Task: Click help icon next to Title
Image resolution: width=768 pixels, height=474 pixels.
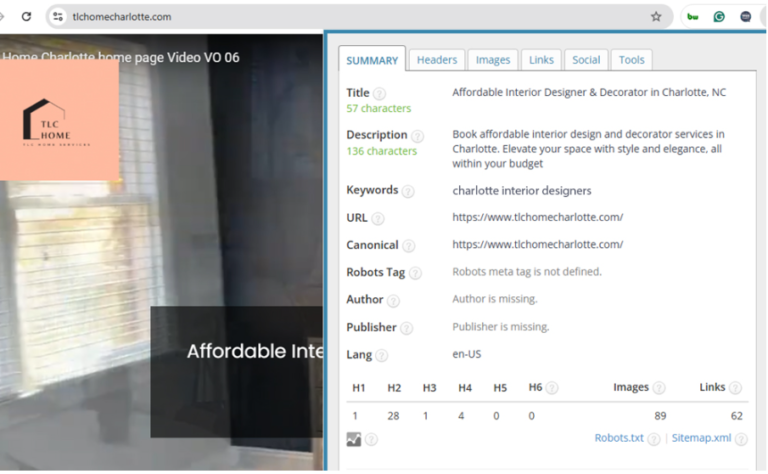Action: [380, 94]
